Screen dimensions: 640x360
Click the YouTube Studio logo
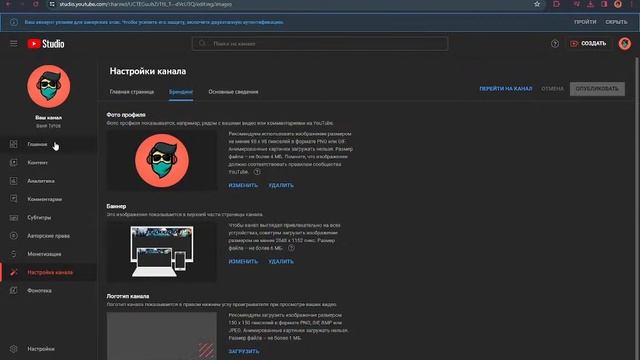coord(46,44)
